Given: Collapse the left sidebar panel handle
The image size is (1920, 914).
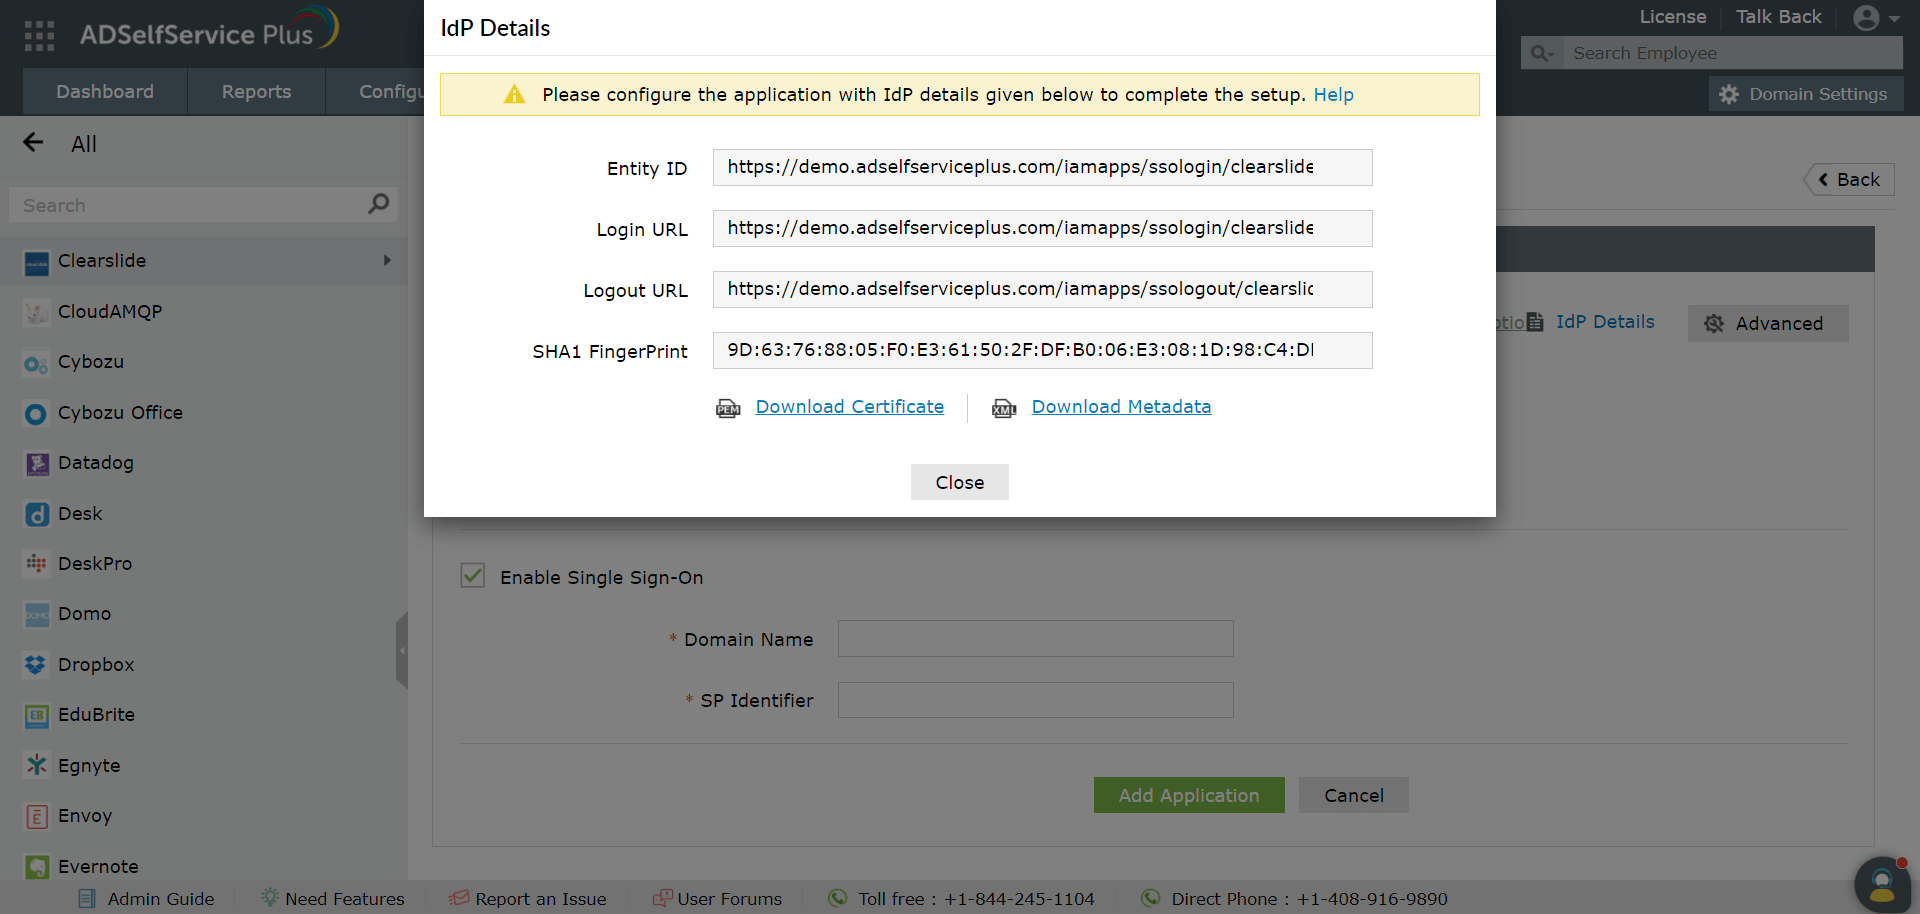Looking at the screenshot, I should coord(402,651).
